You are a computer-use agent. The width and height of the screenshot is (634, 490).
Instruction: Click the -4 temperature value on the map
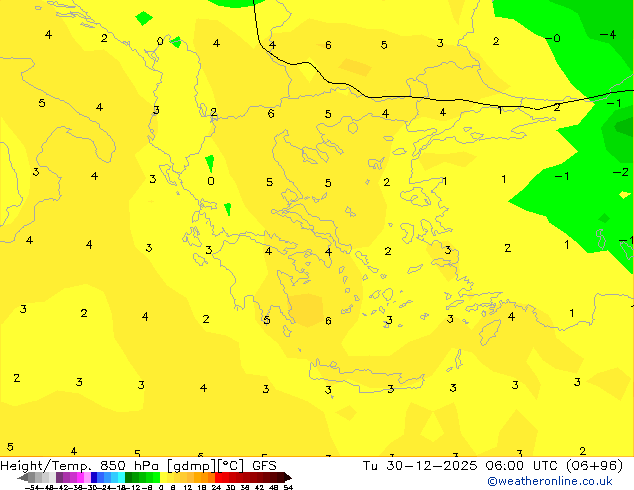click(607, 34)
